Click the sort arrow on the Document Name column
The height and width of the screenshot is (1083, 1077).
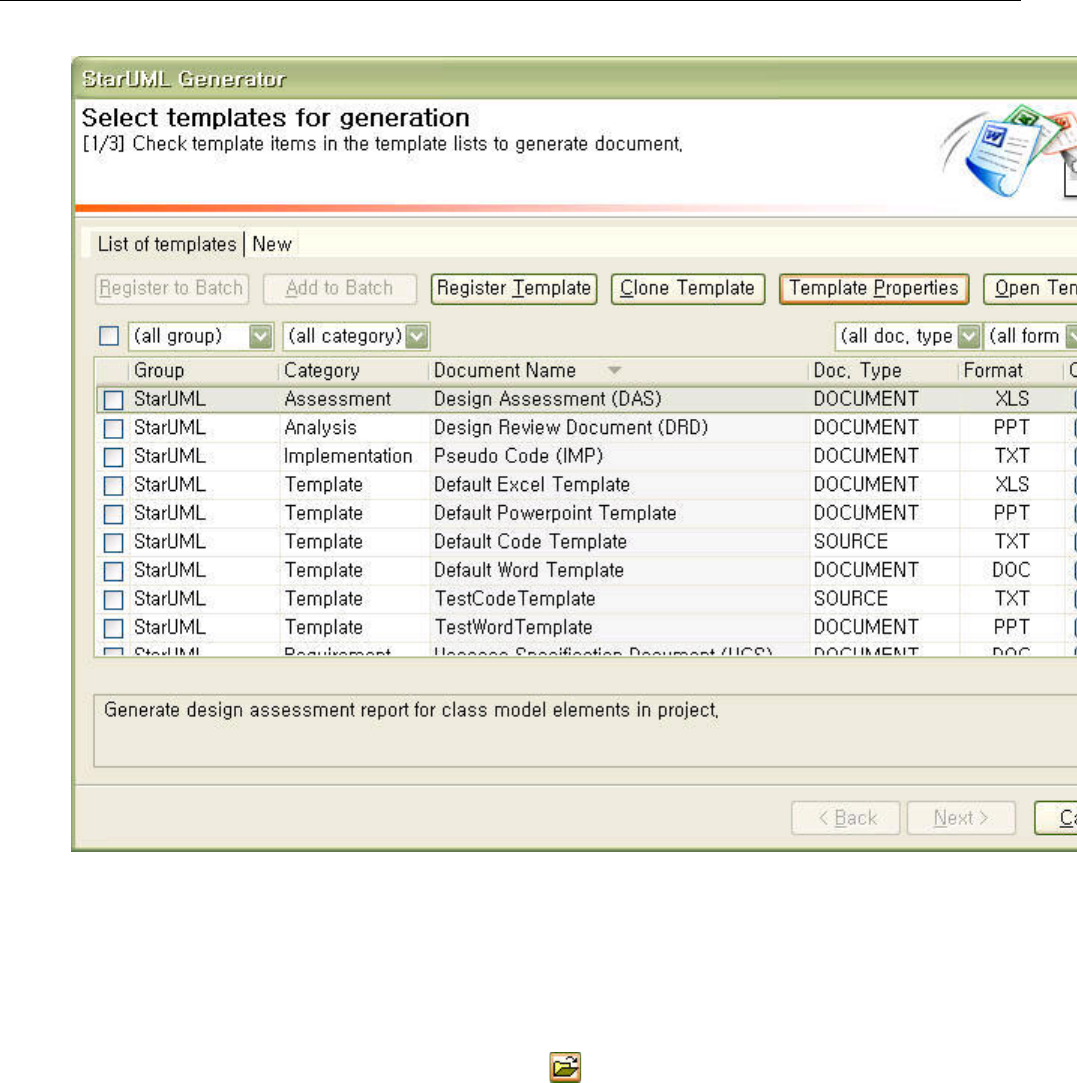614,370
